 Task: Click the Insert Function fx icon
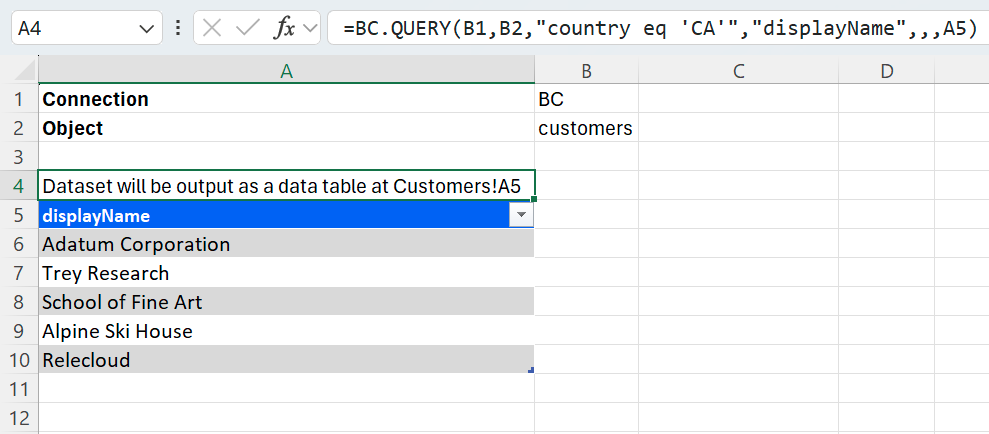point(284,28)
